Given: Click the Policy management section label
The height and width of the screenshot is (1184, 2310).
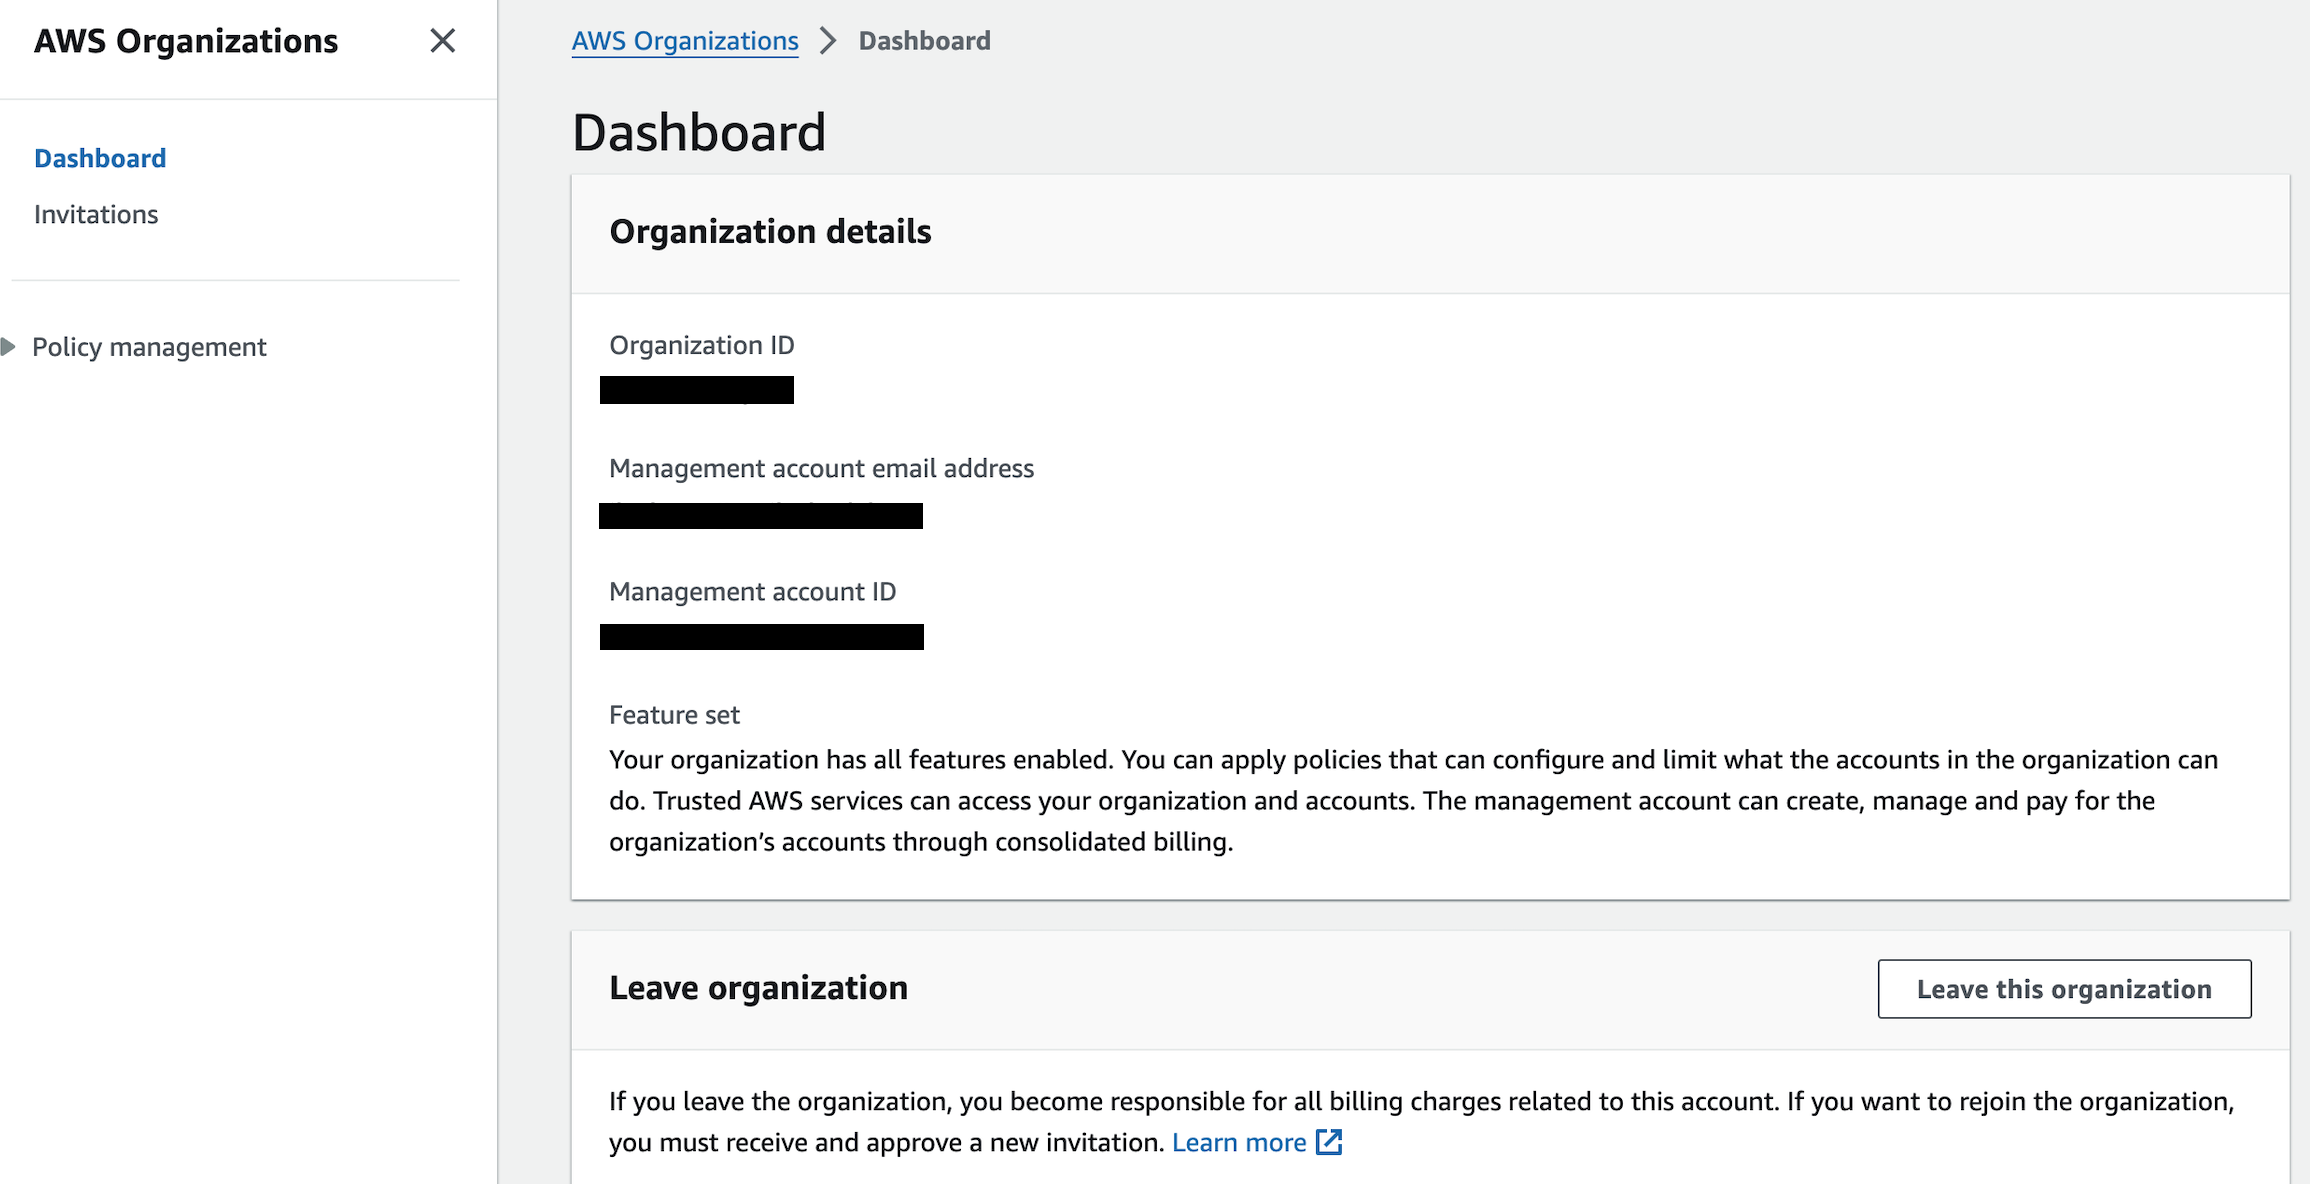Looking at the screenshot, I should tap(149, 347).
